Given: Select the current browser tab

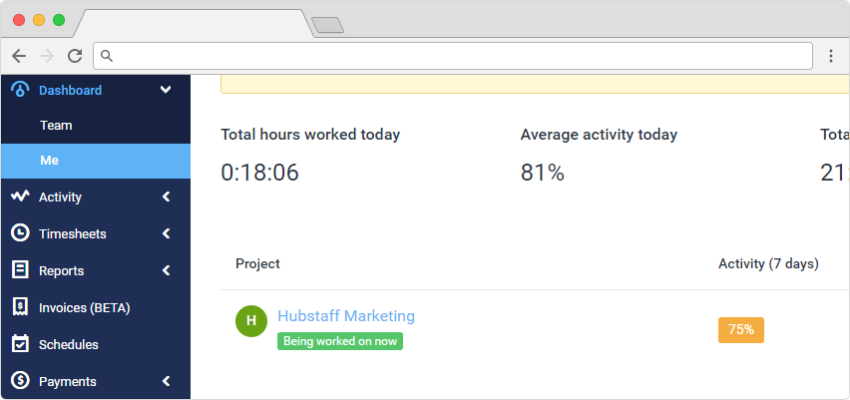Looking at the screenshot, I should (194, 24).
